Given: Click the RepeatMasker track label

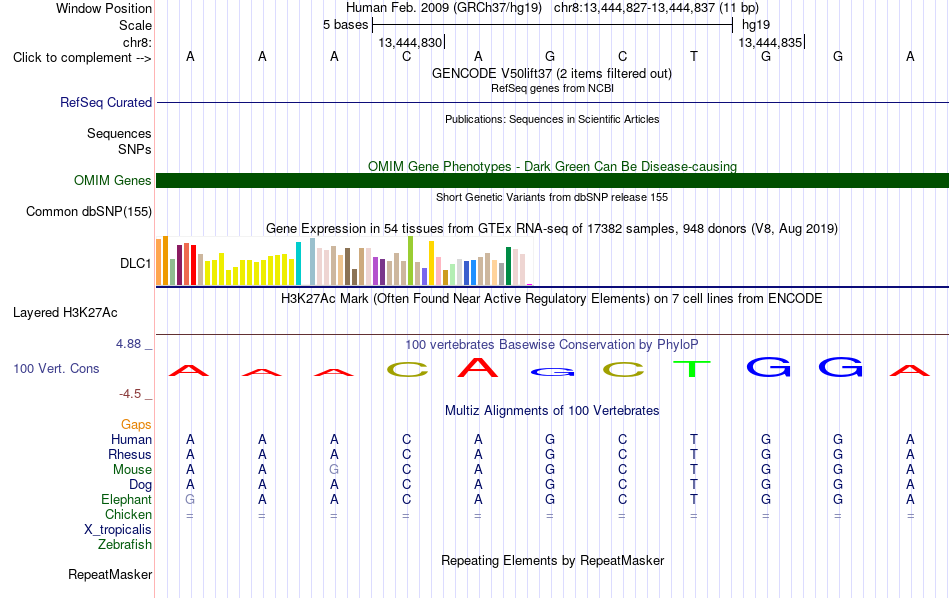Looking at the screenshot, I should (110, 574).
